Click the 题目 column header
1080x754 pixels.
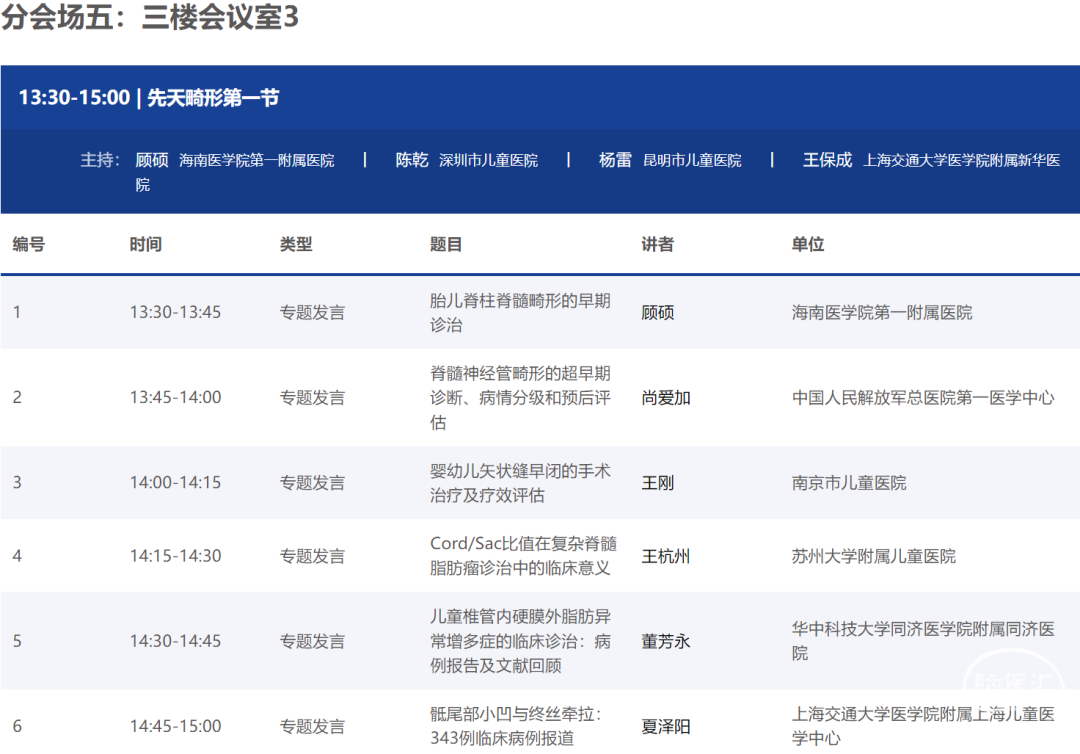(x=446, y=244)
